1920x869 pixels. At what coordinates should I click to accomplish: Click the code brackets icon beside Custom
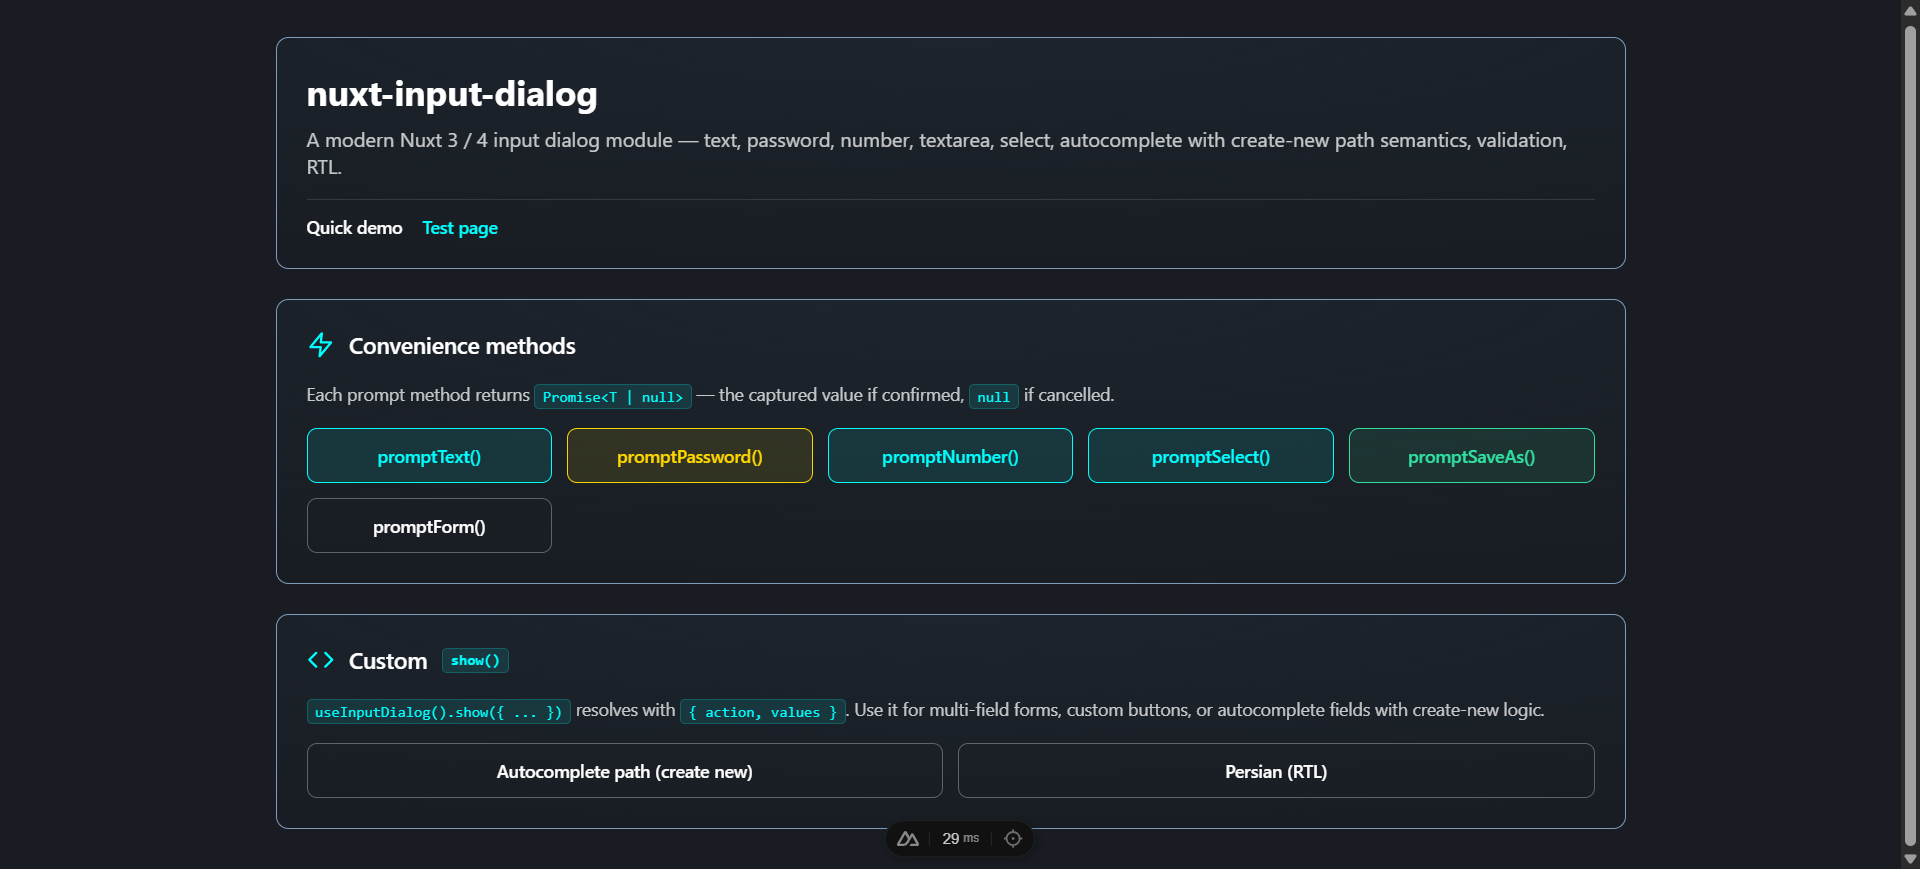(x=320, y=660)
